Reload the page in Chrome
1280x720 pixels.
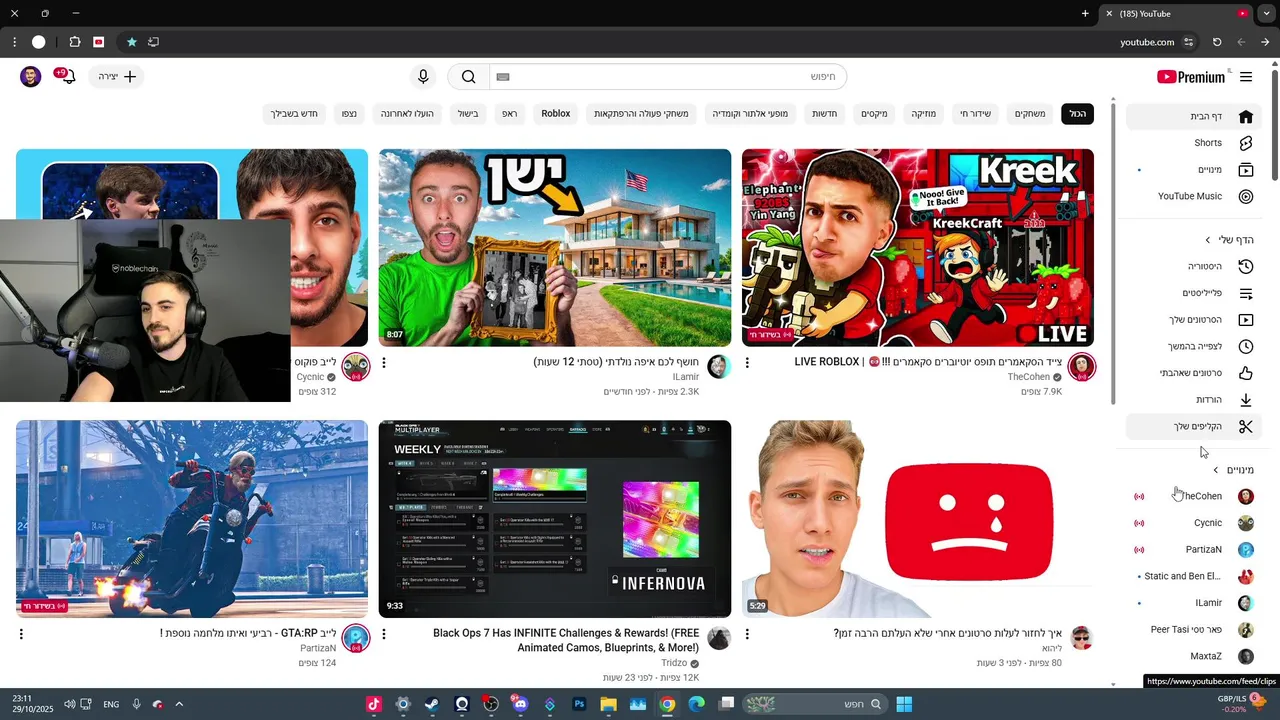1217,42
